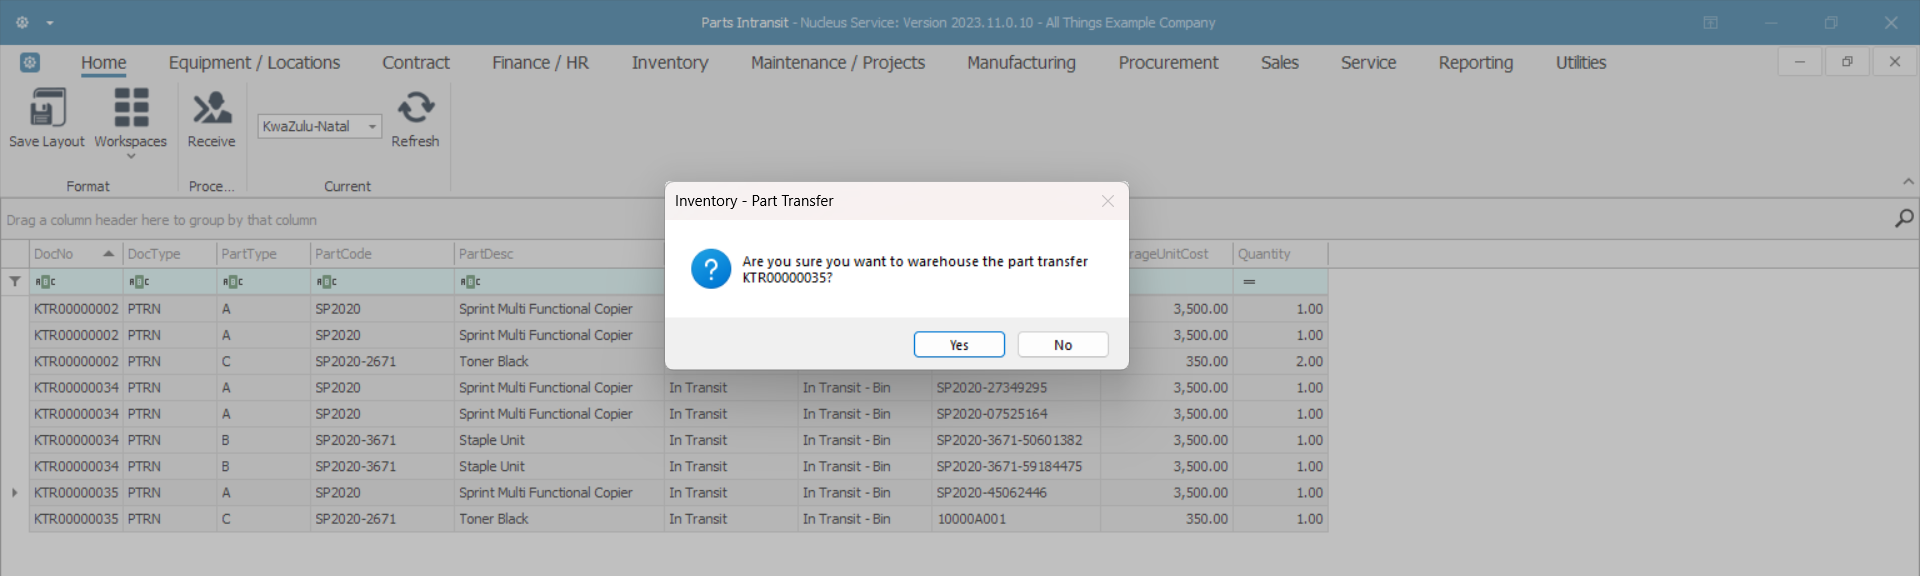
Task: Click the Quantity column header
Action: point(1280,254)
